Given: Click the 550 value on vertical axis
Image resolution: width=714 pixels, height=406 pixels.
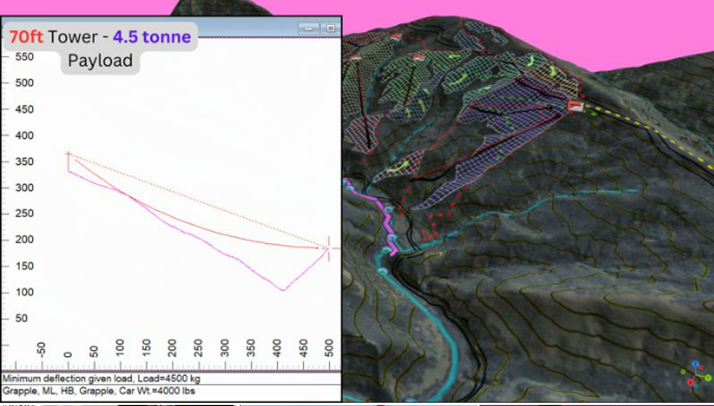Looking at the screenshot, I should coord(25,56).
